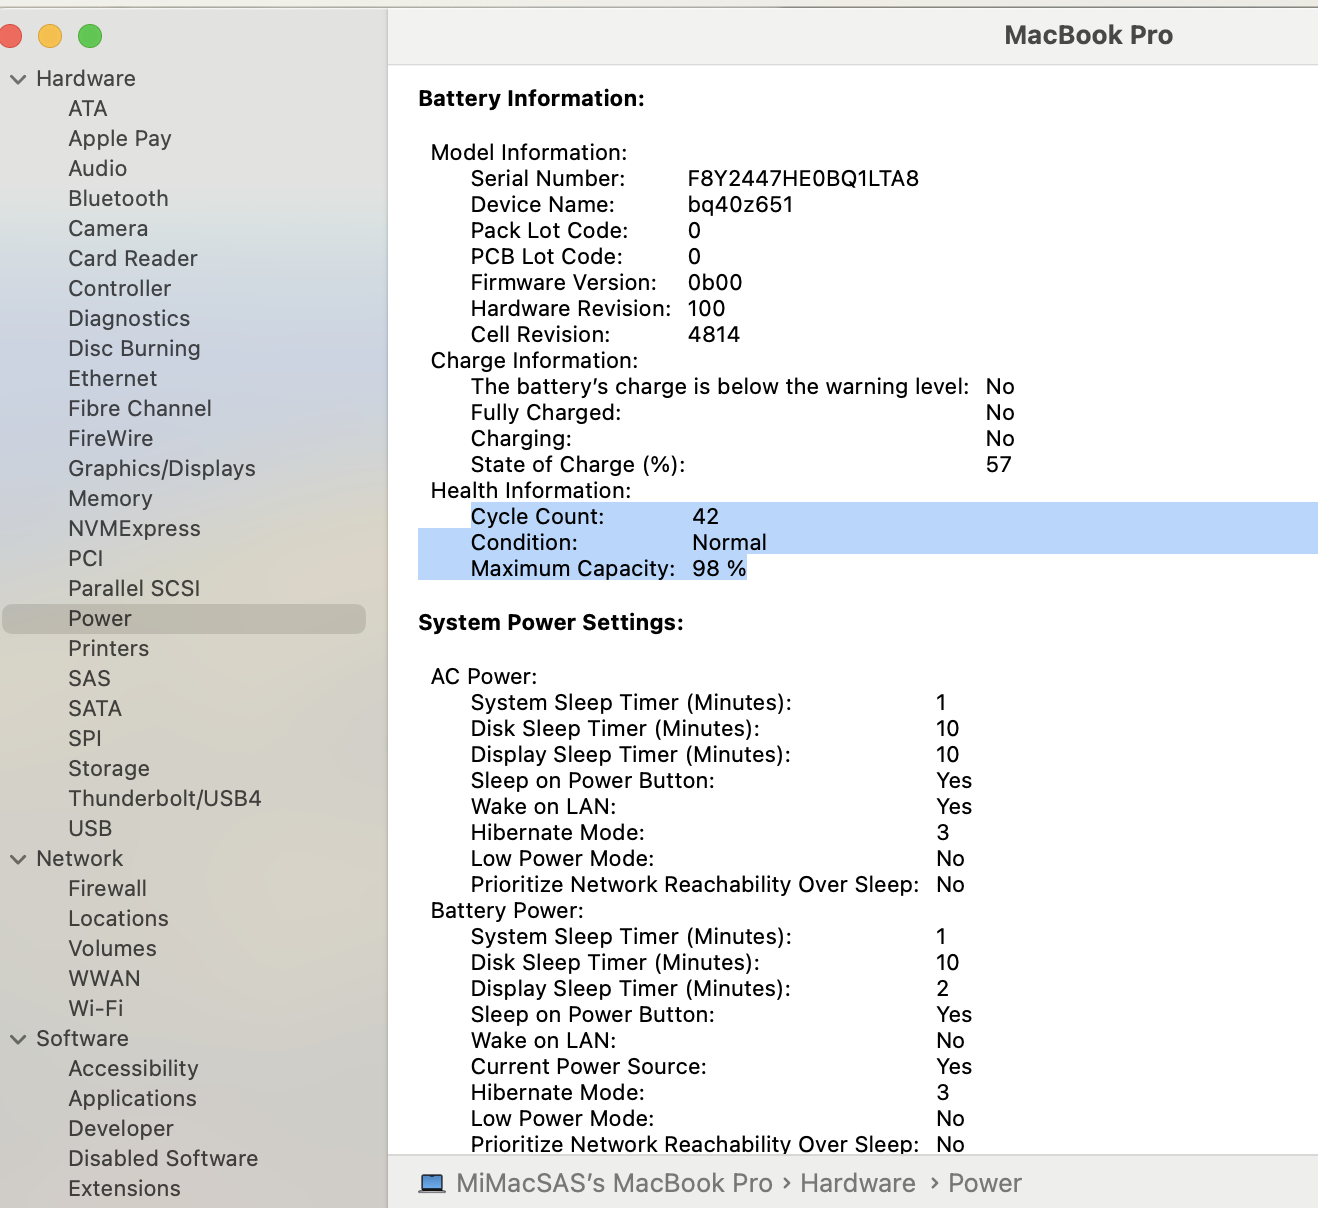Click the Cycle Count value 42
Viewport: 1318px width, 1208px height.
tap(705, 517)
